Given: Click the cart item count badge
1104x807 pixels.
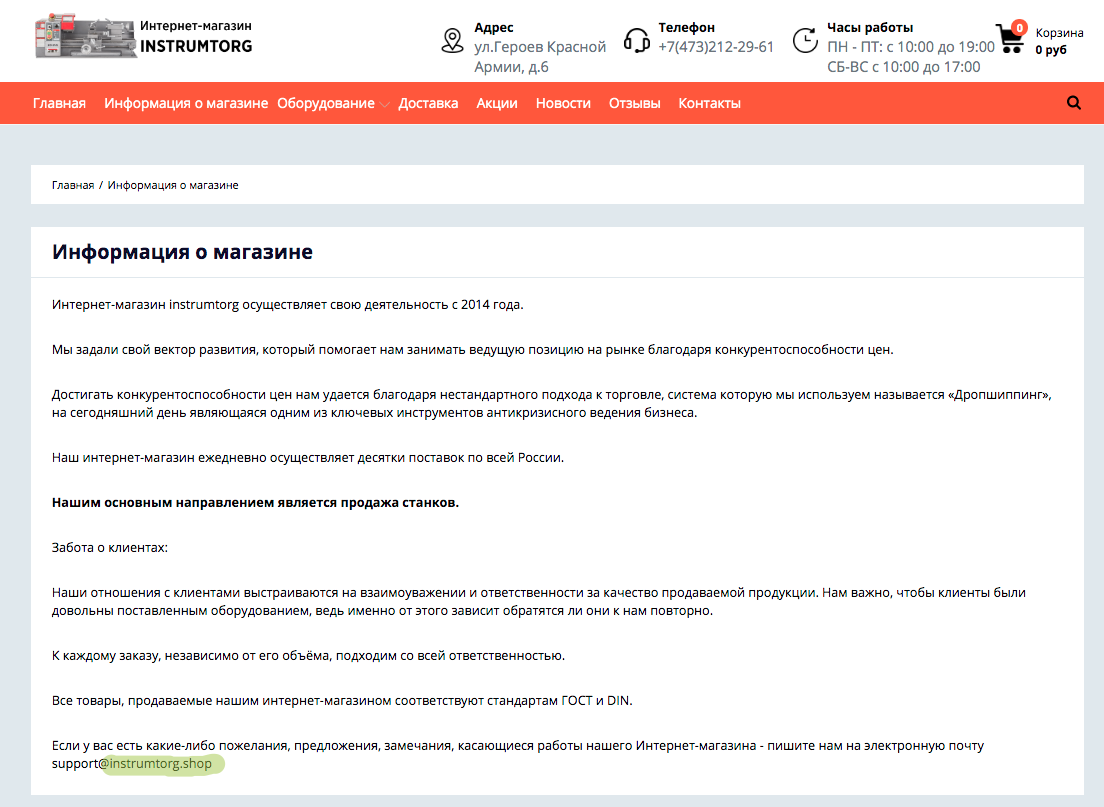Looking at the screenshot, I should pos(1019,28).
